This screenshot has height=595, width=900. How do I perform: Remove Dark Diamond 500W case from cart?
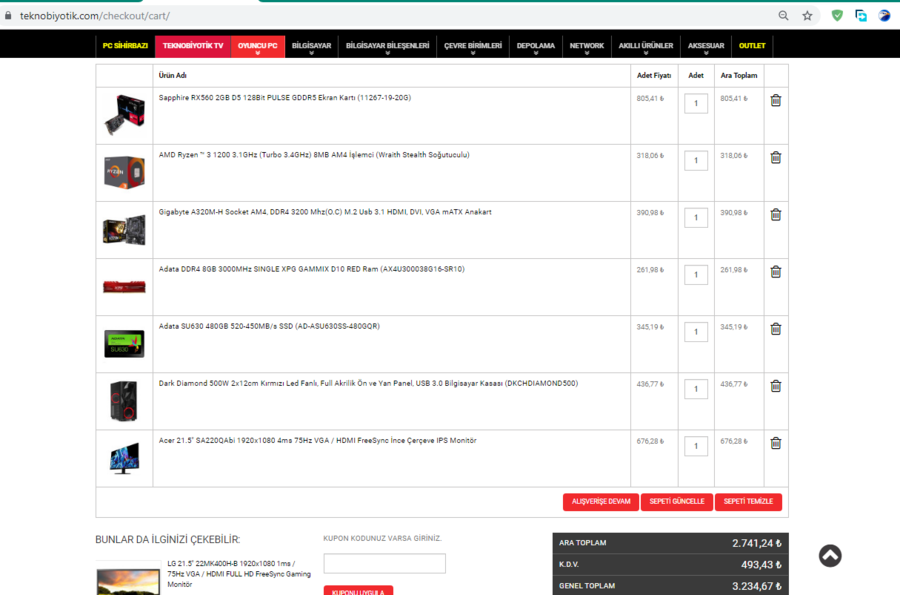tap(775, 386)
